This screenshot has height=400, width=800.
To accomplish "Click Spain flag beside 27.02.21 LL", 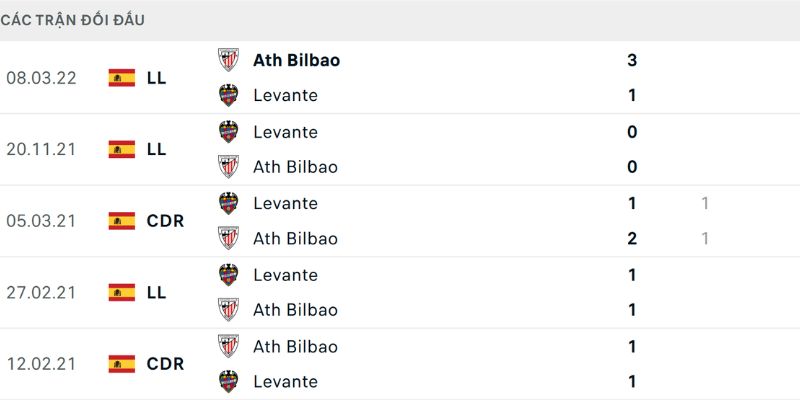I will pos(122,293).
